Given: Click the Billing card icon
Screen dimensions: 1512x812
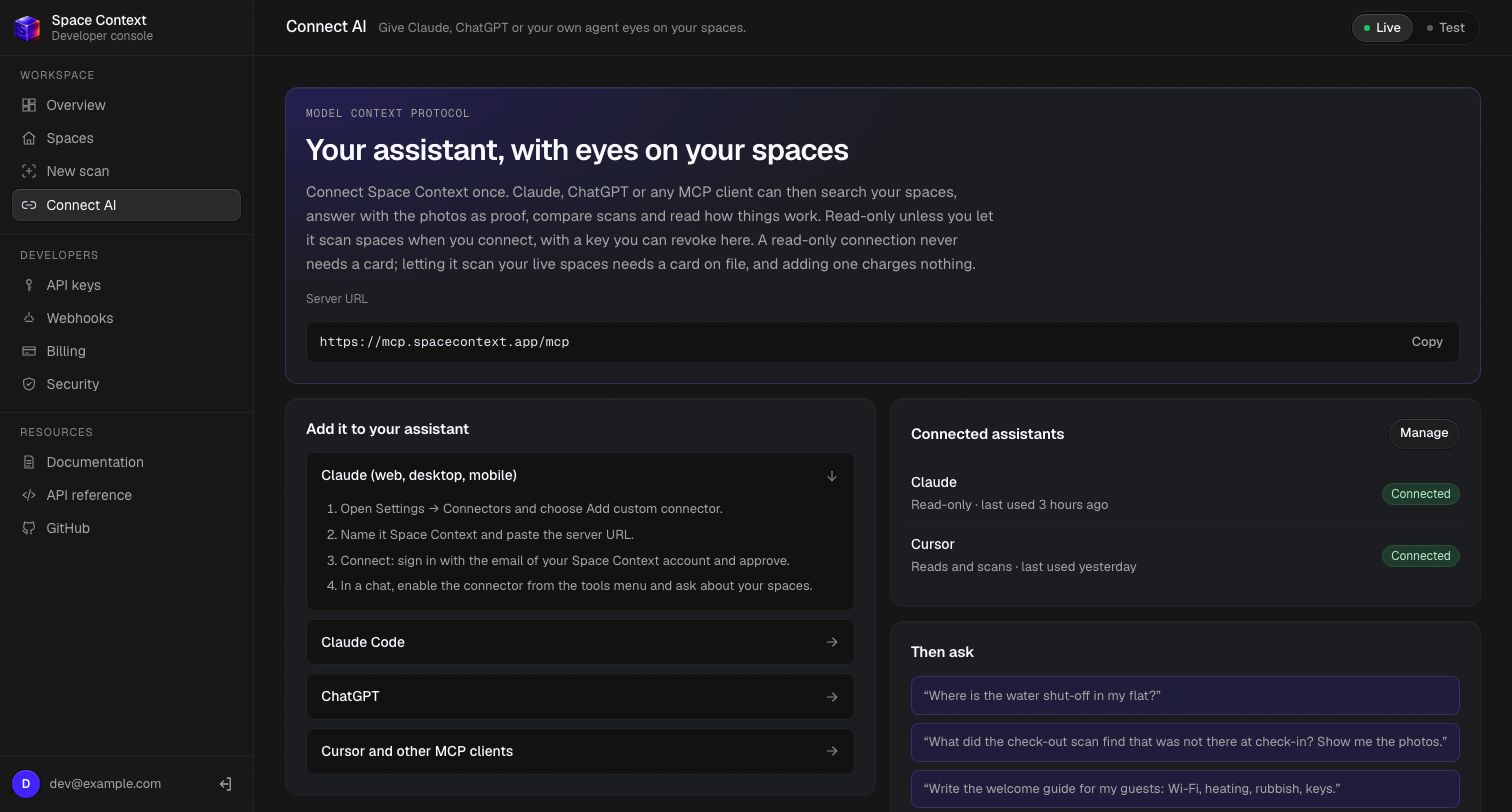Looking at the screenshot, I should [29, 351].
